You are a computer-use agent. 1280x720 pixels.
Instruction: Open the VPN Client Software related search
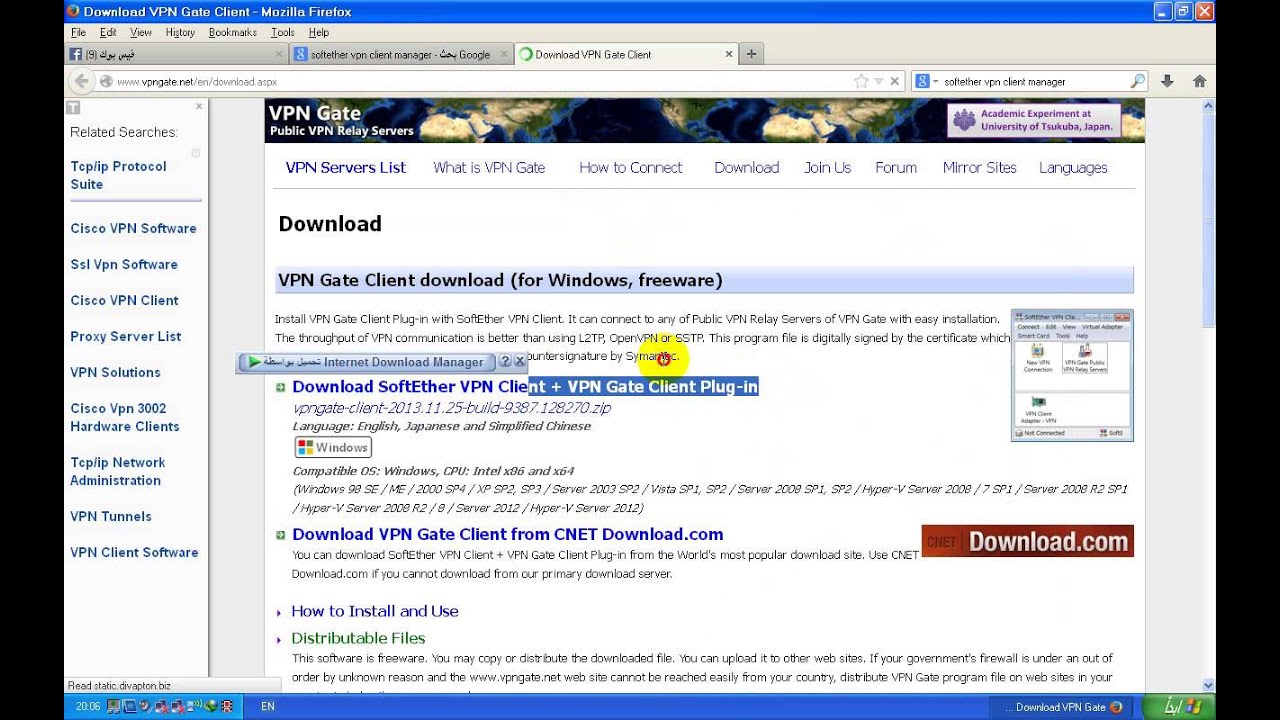134,552
